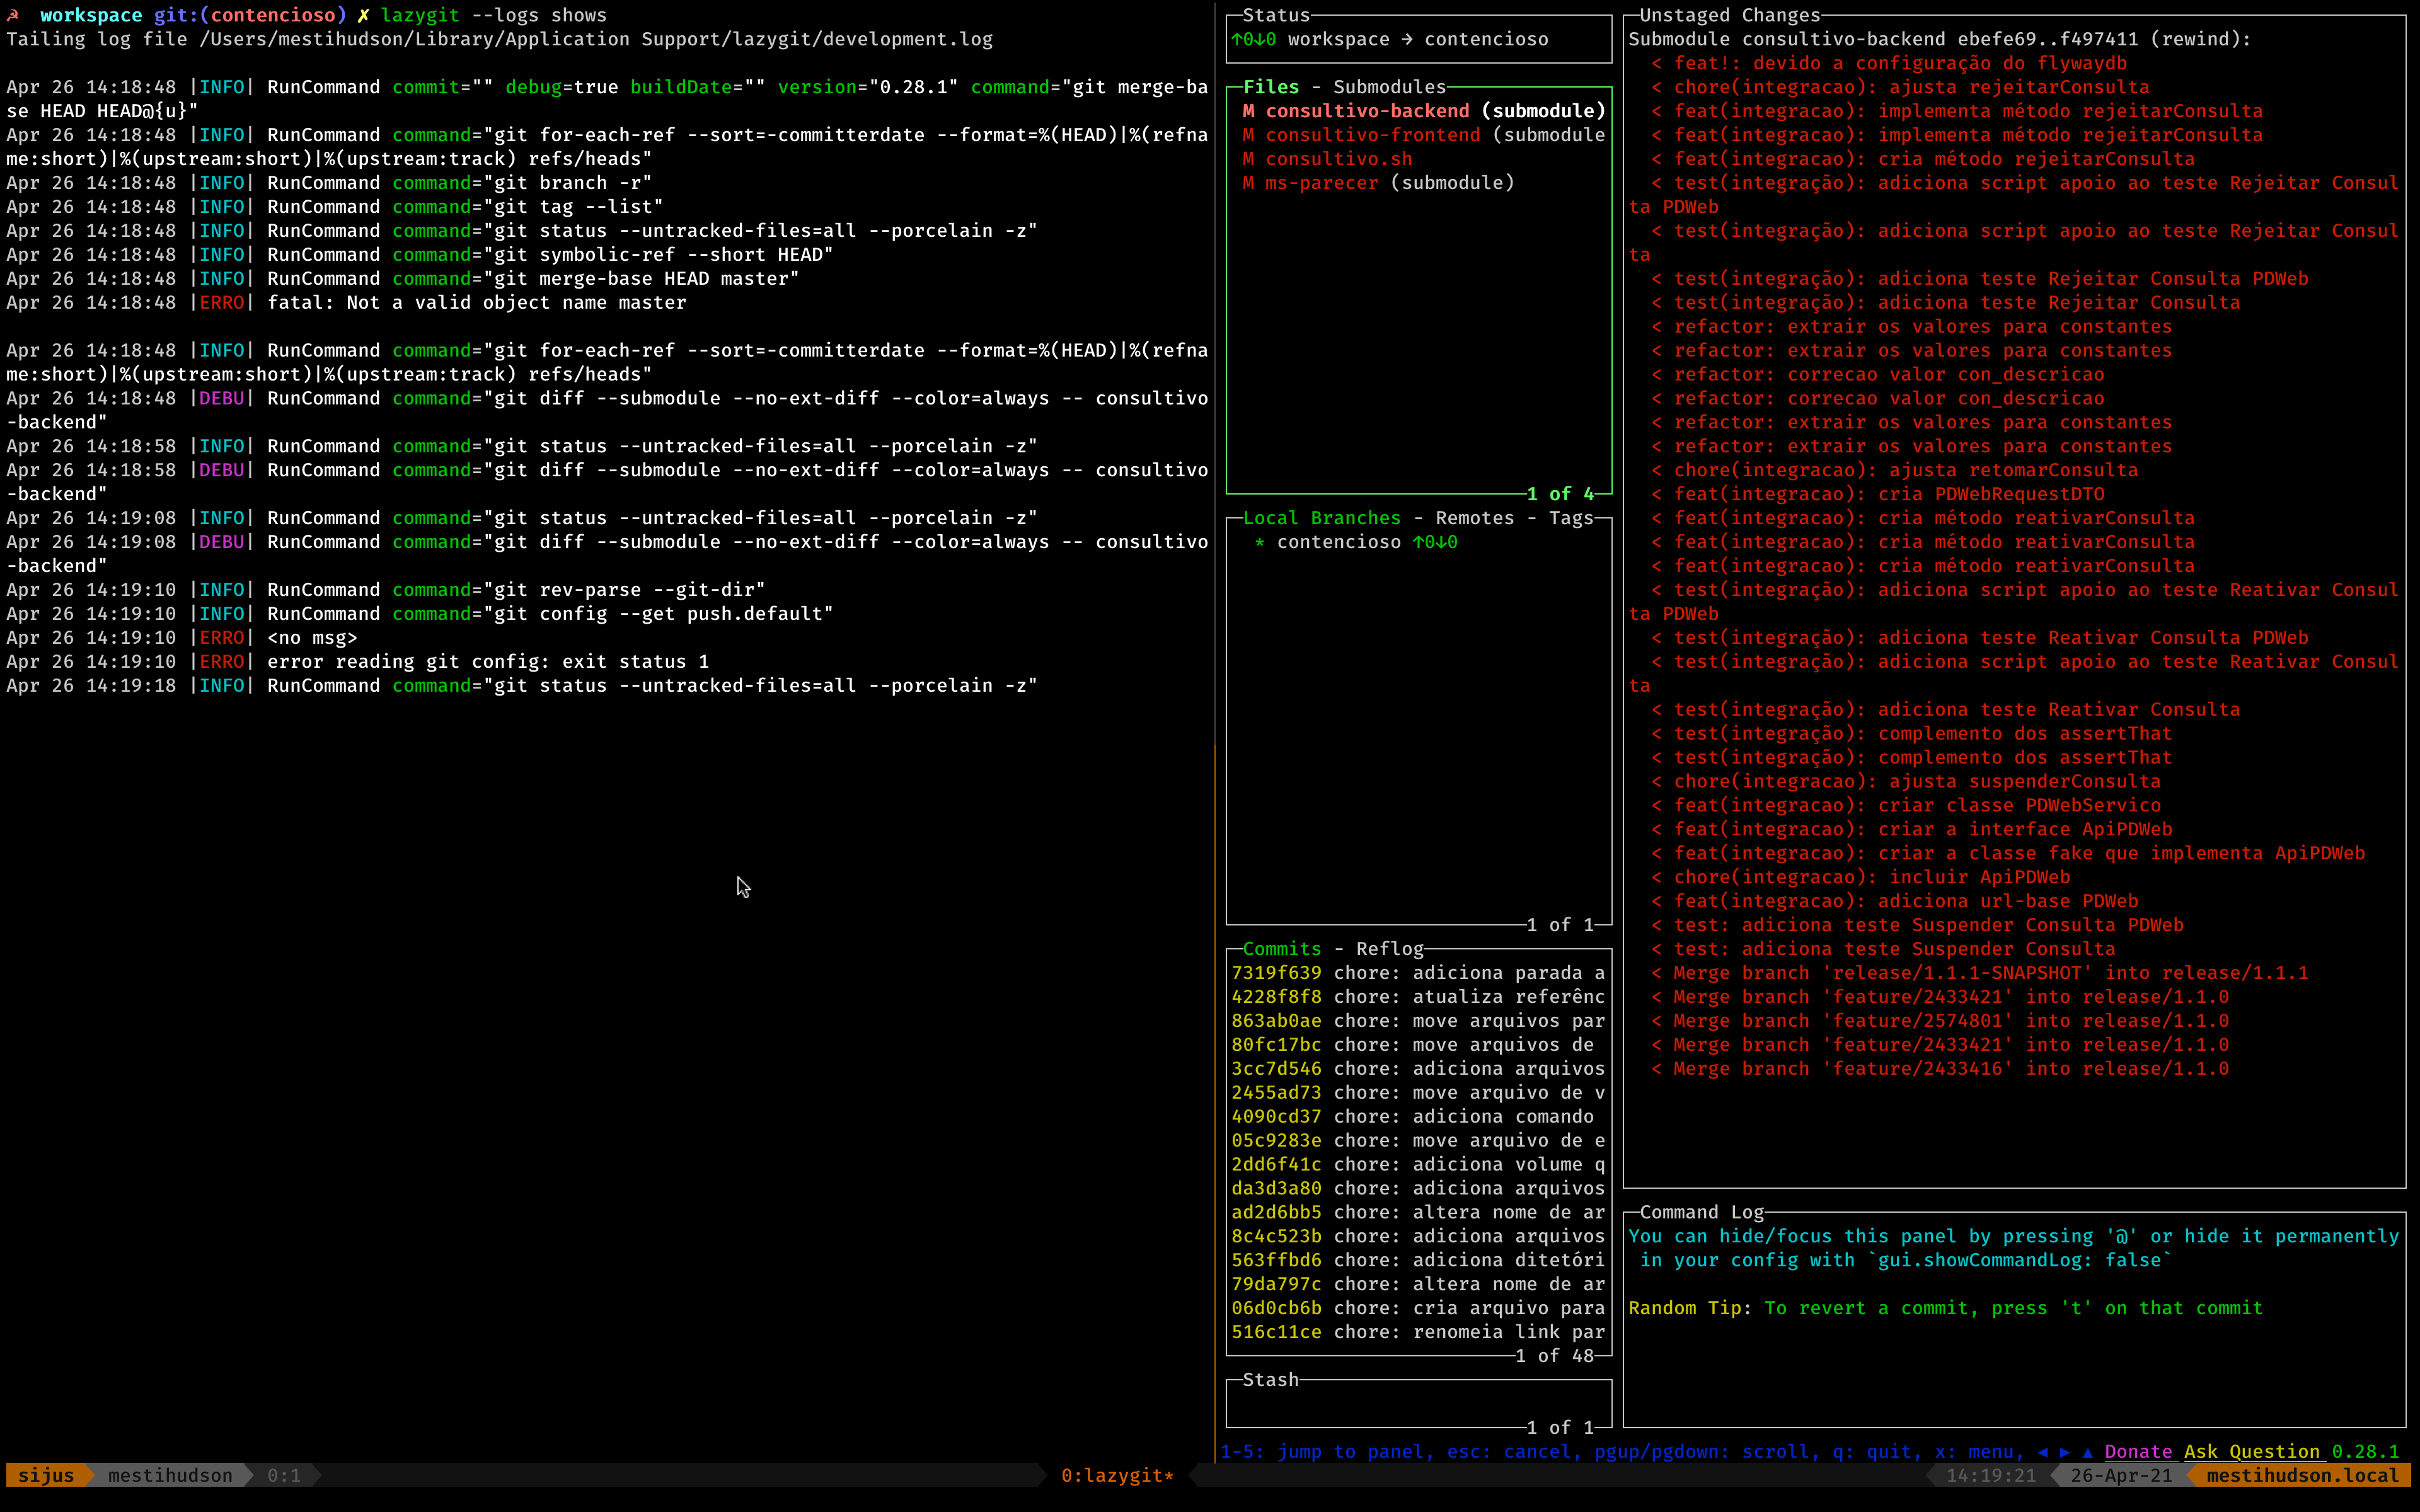Select commit 4228f8f8
Image resolution: width=2420 pixels, height=1512 pixels.
(1418, 997)
